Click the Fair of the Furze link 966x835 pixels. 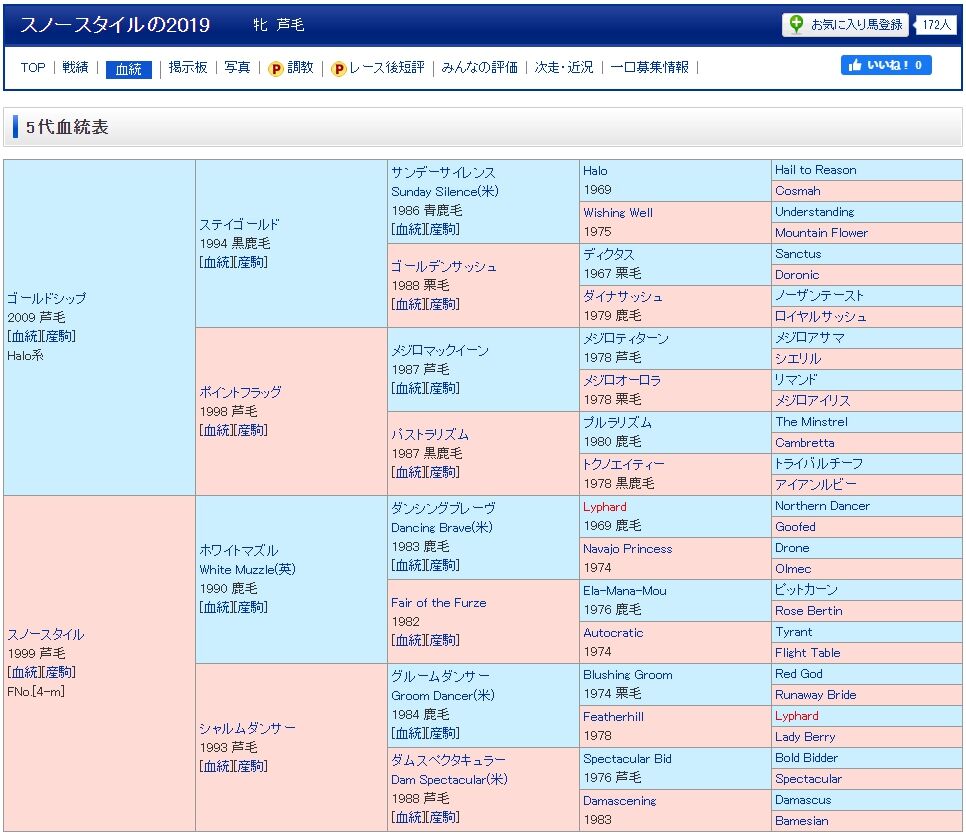pyautogui.click(x=439, y=603)
